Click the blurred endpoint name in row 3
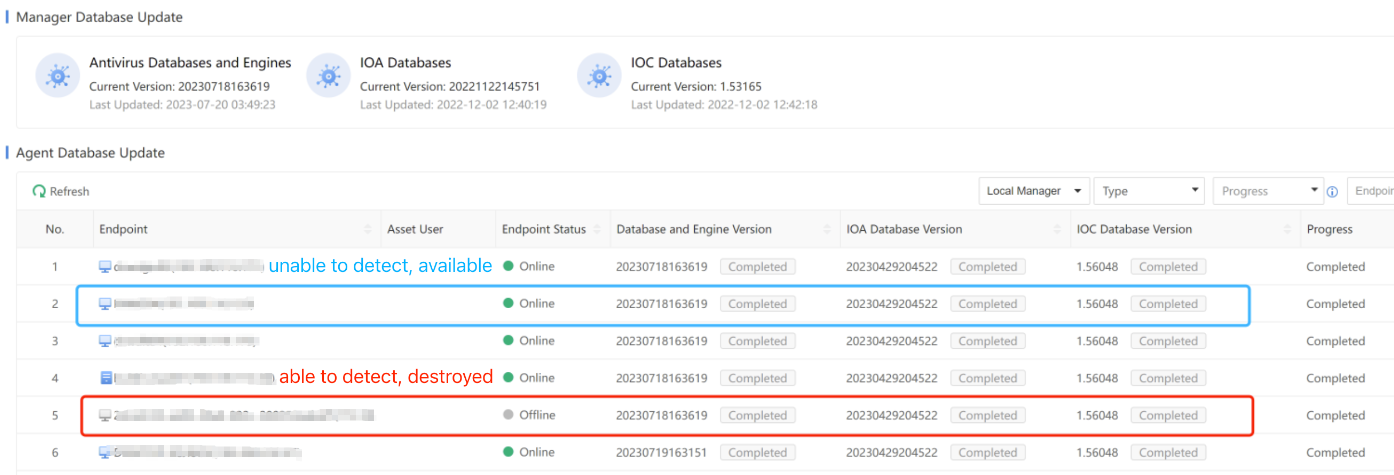 tap(186, 341)
